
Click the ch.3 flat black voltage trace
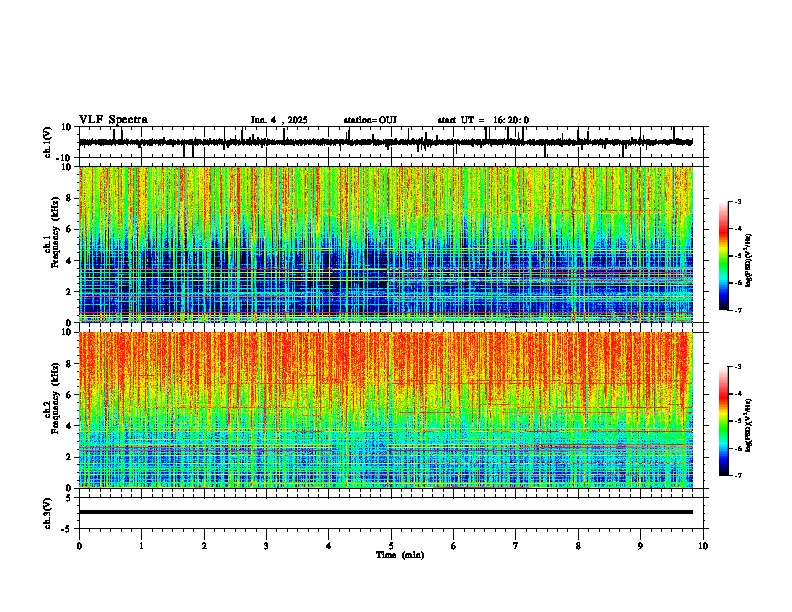(386, 512)
